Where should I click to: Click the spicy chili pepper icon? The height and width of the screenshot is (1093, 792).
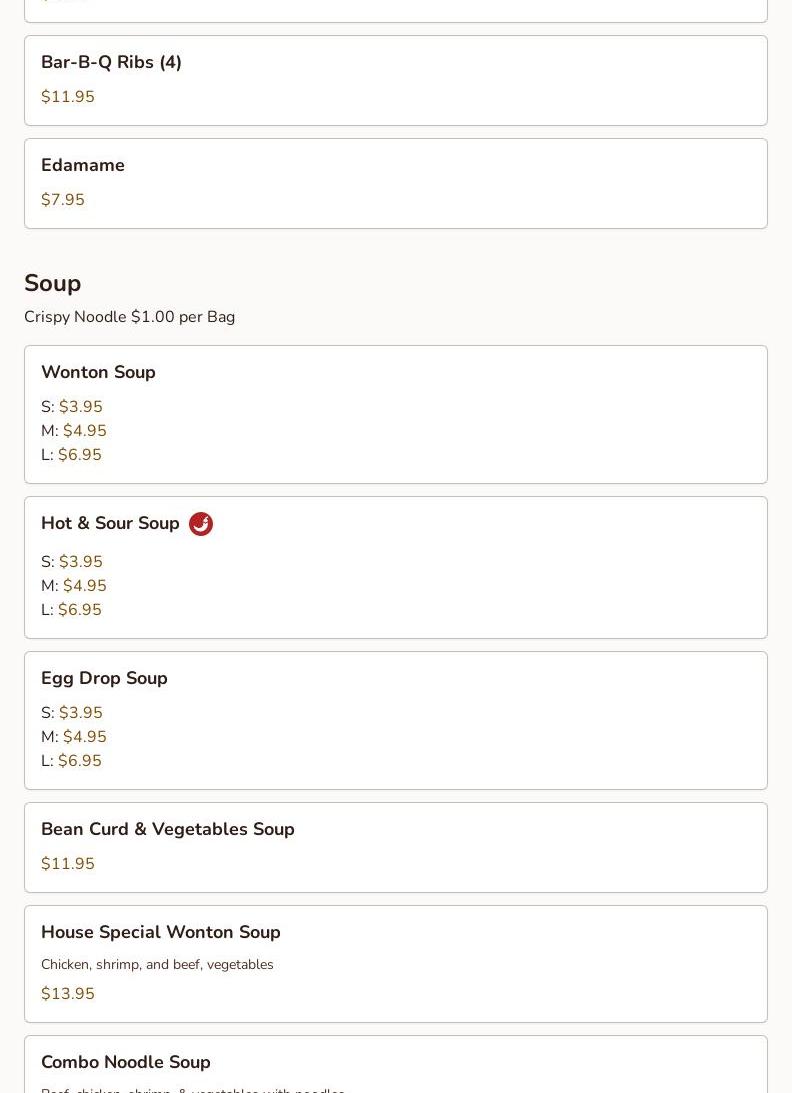[x=201, y=524]
